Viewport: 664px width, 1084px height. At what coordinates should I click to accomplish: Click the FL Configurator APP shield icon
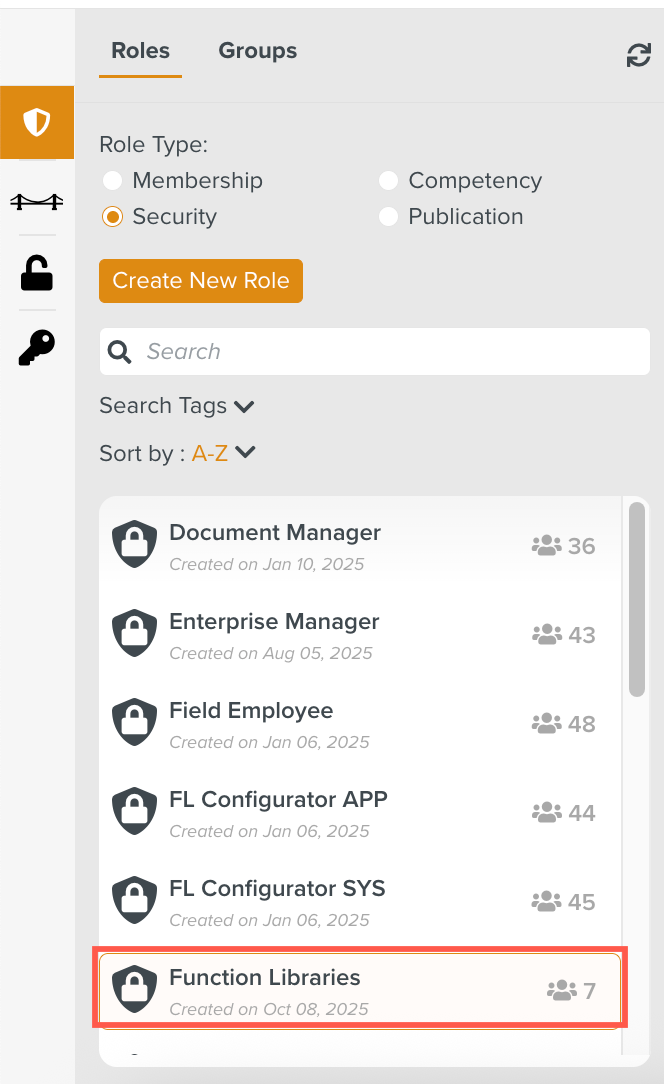(134, 811)
